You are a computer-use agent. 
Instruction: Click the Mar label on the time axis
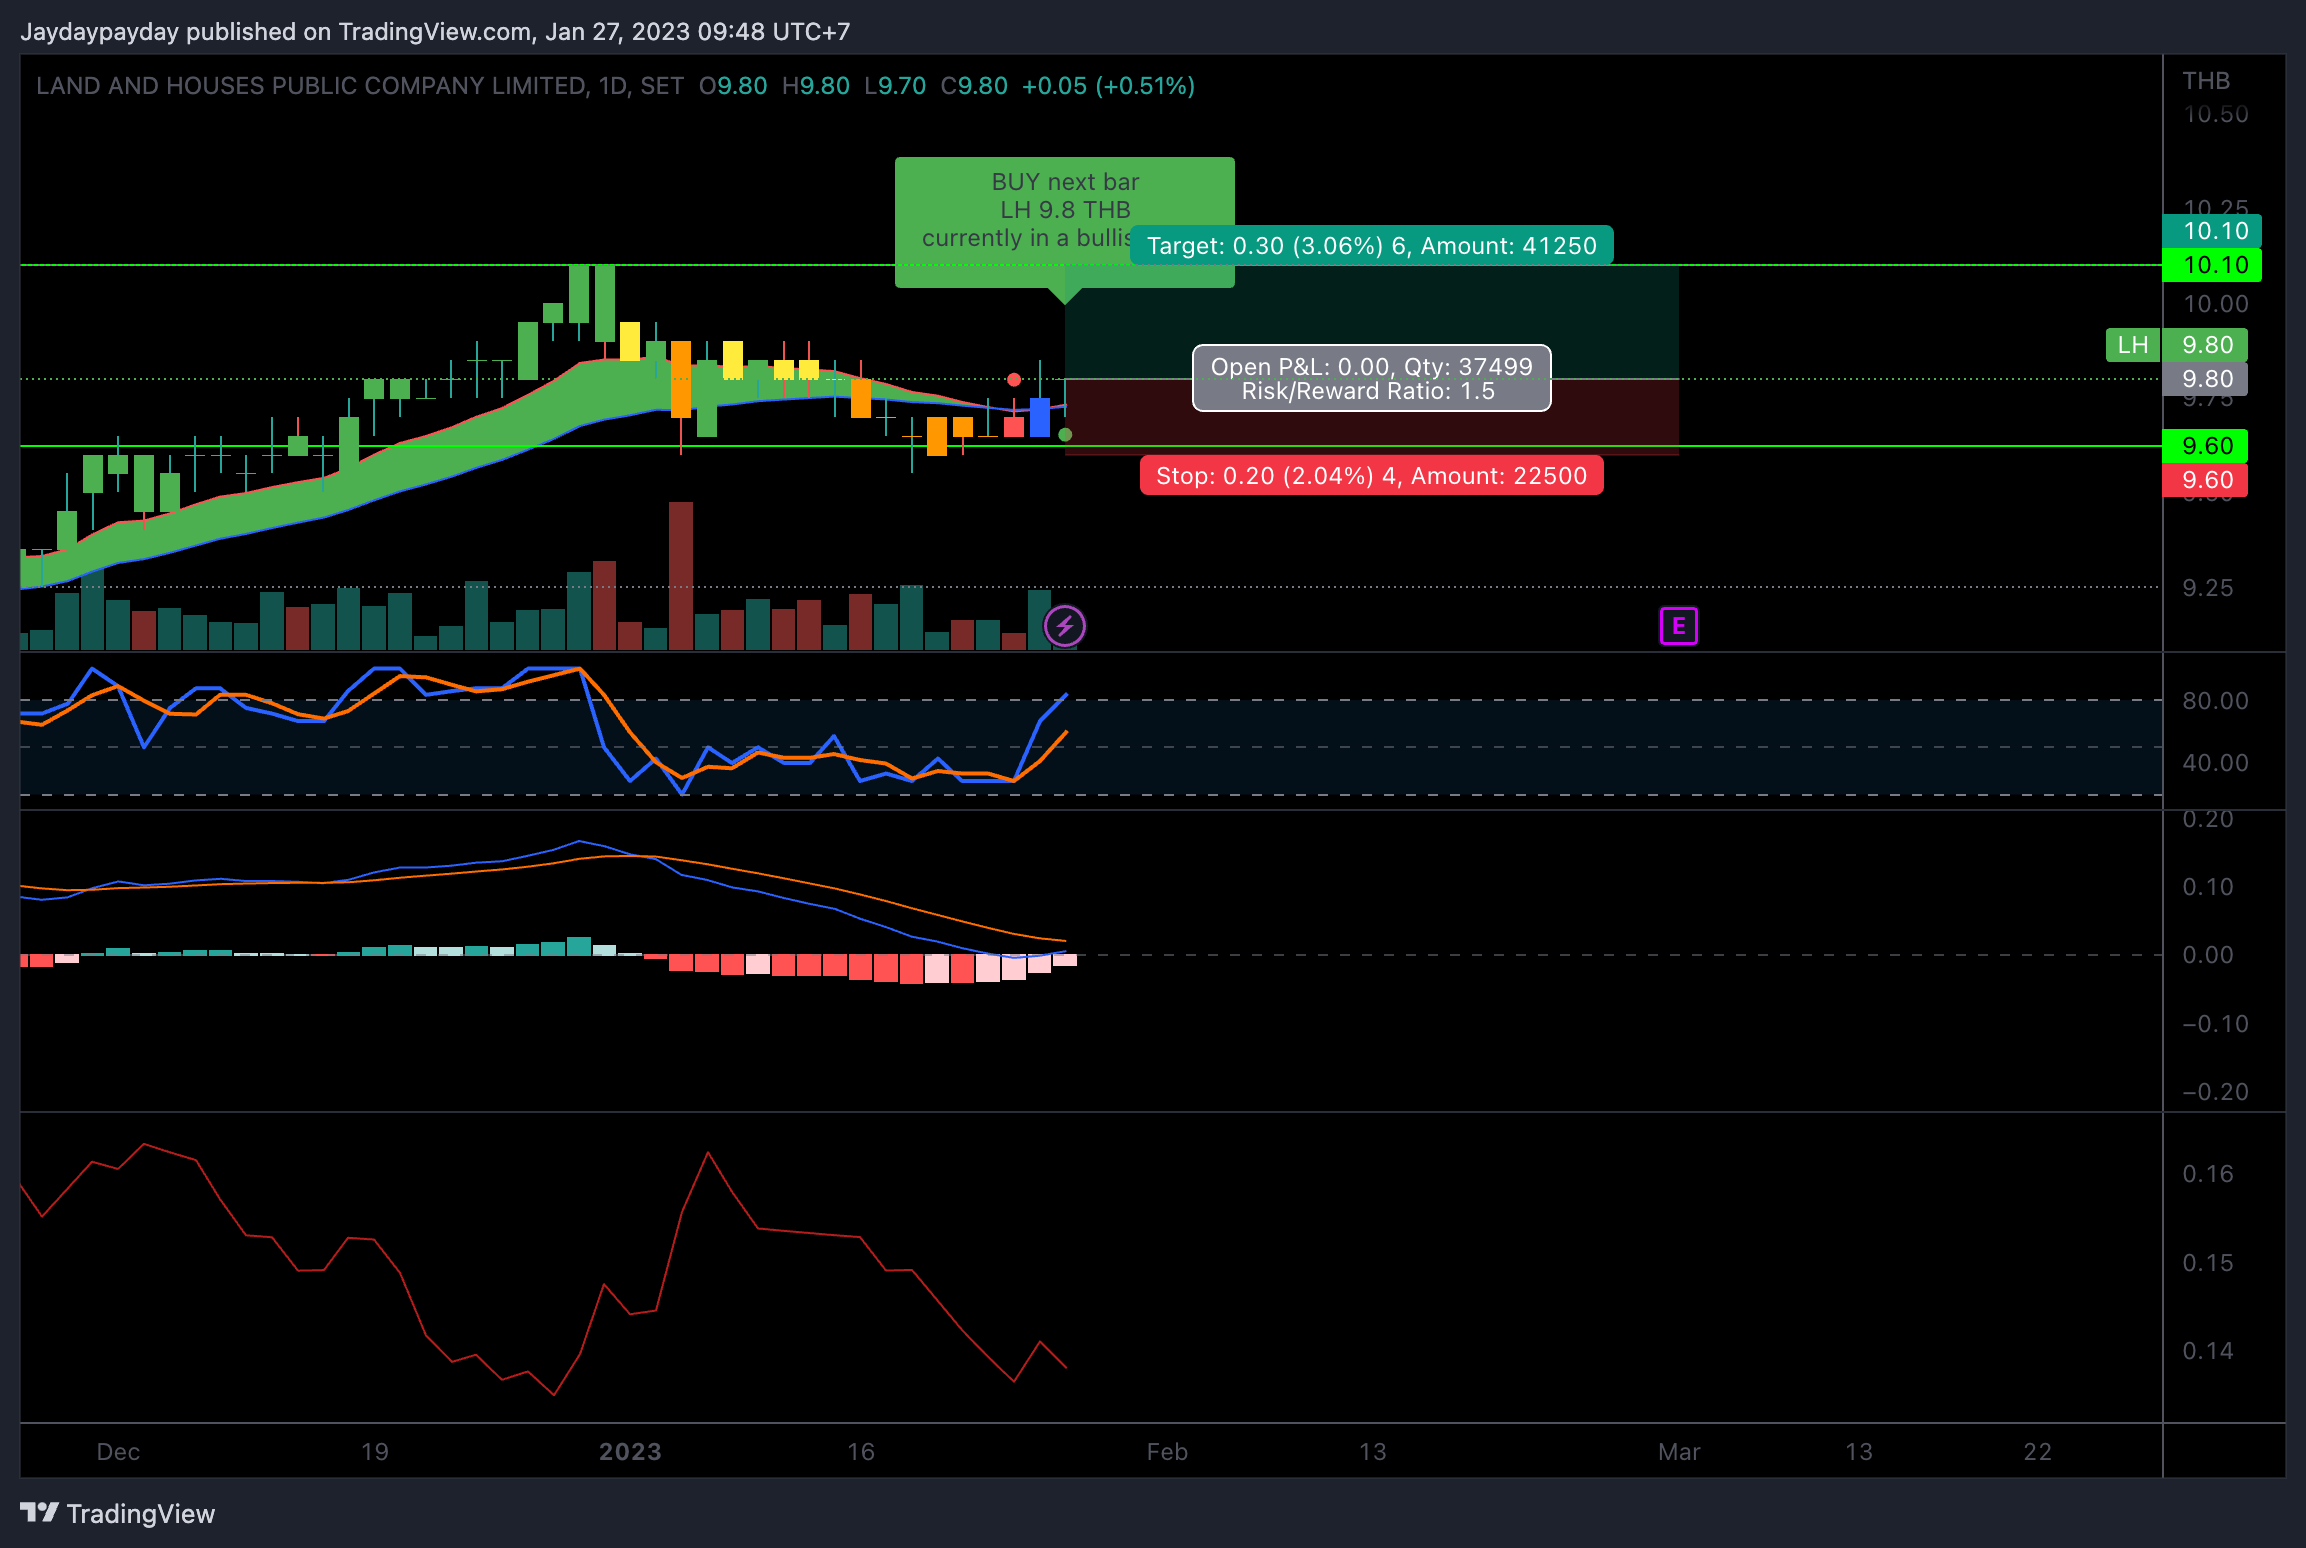1679,1452
